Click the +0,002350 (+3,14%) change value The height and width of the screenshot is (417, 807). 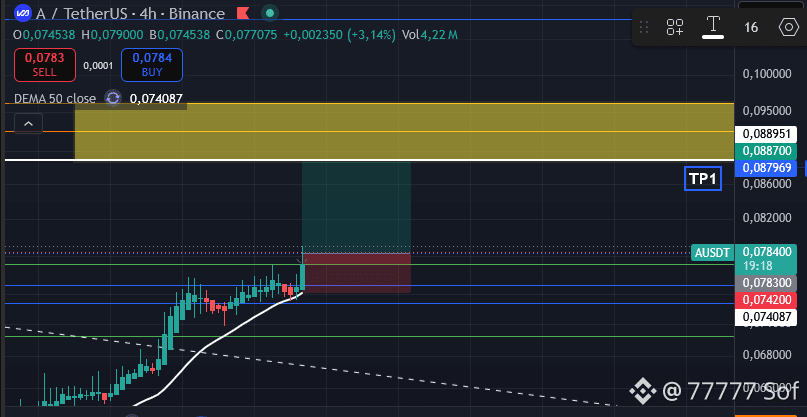339,35
